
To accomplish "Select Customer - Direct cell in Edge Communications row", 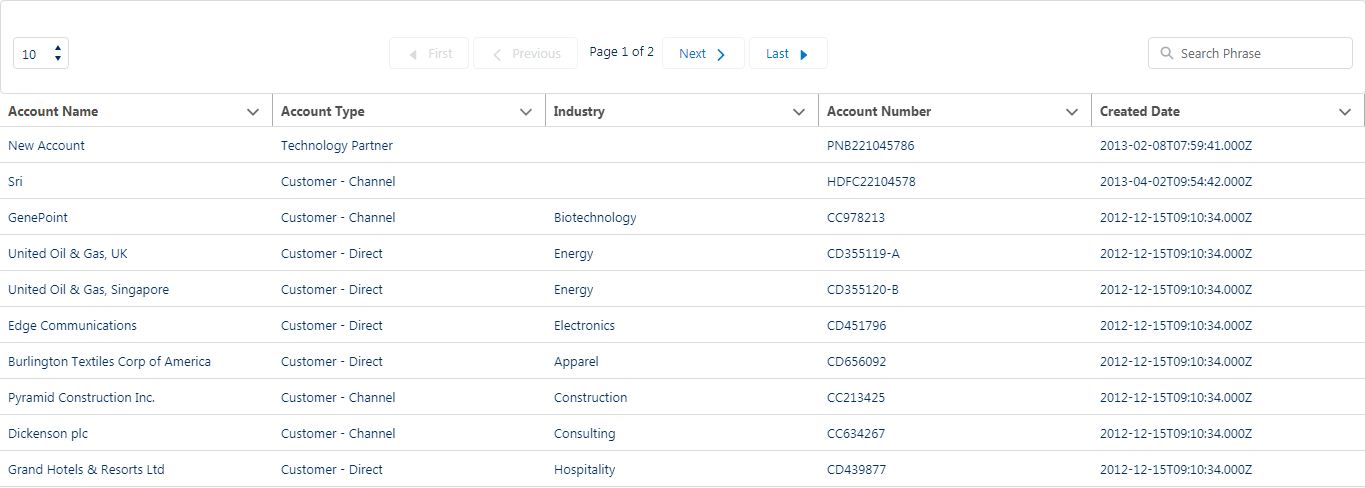I will (332, 326).
